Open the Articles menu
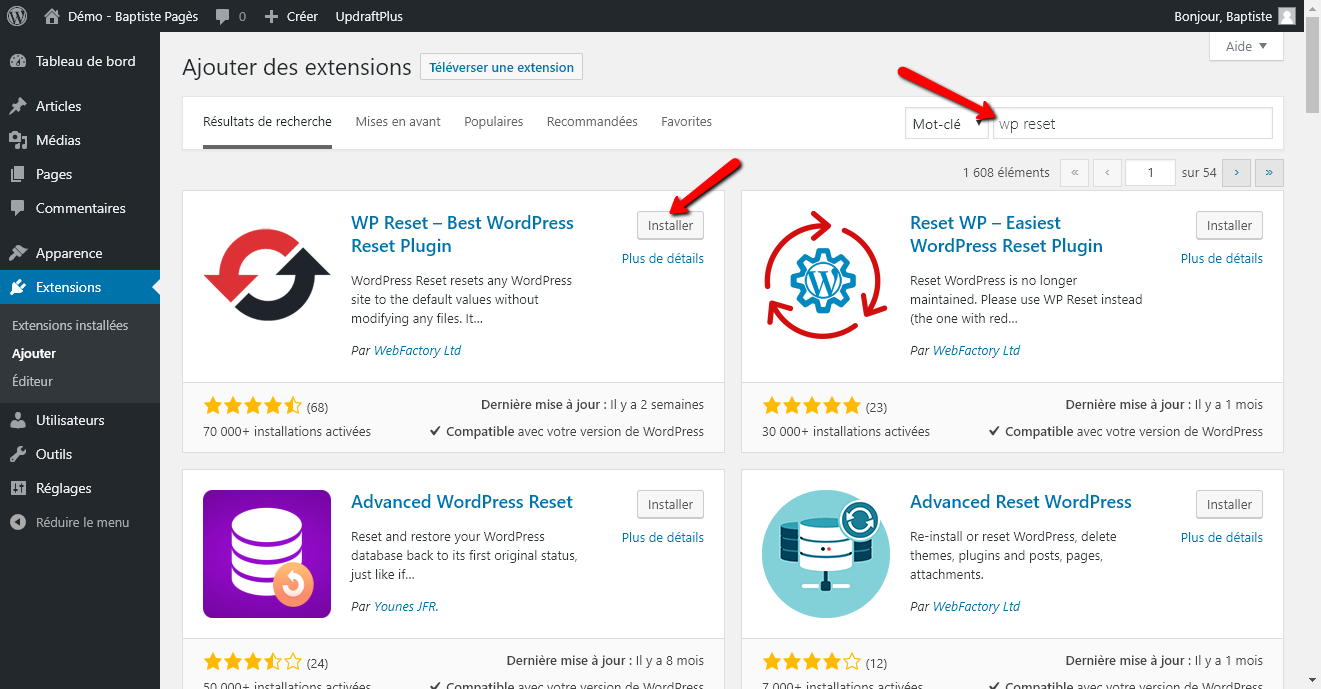This screenshot has height=689, width=1321. pyautogui.click(x=80, y=106)
